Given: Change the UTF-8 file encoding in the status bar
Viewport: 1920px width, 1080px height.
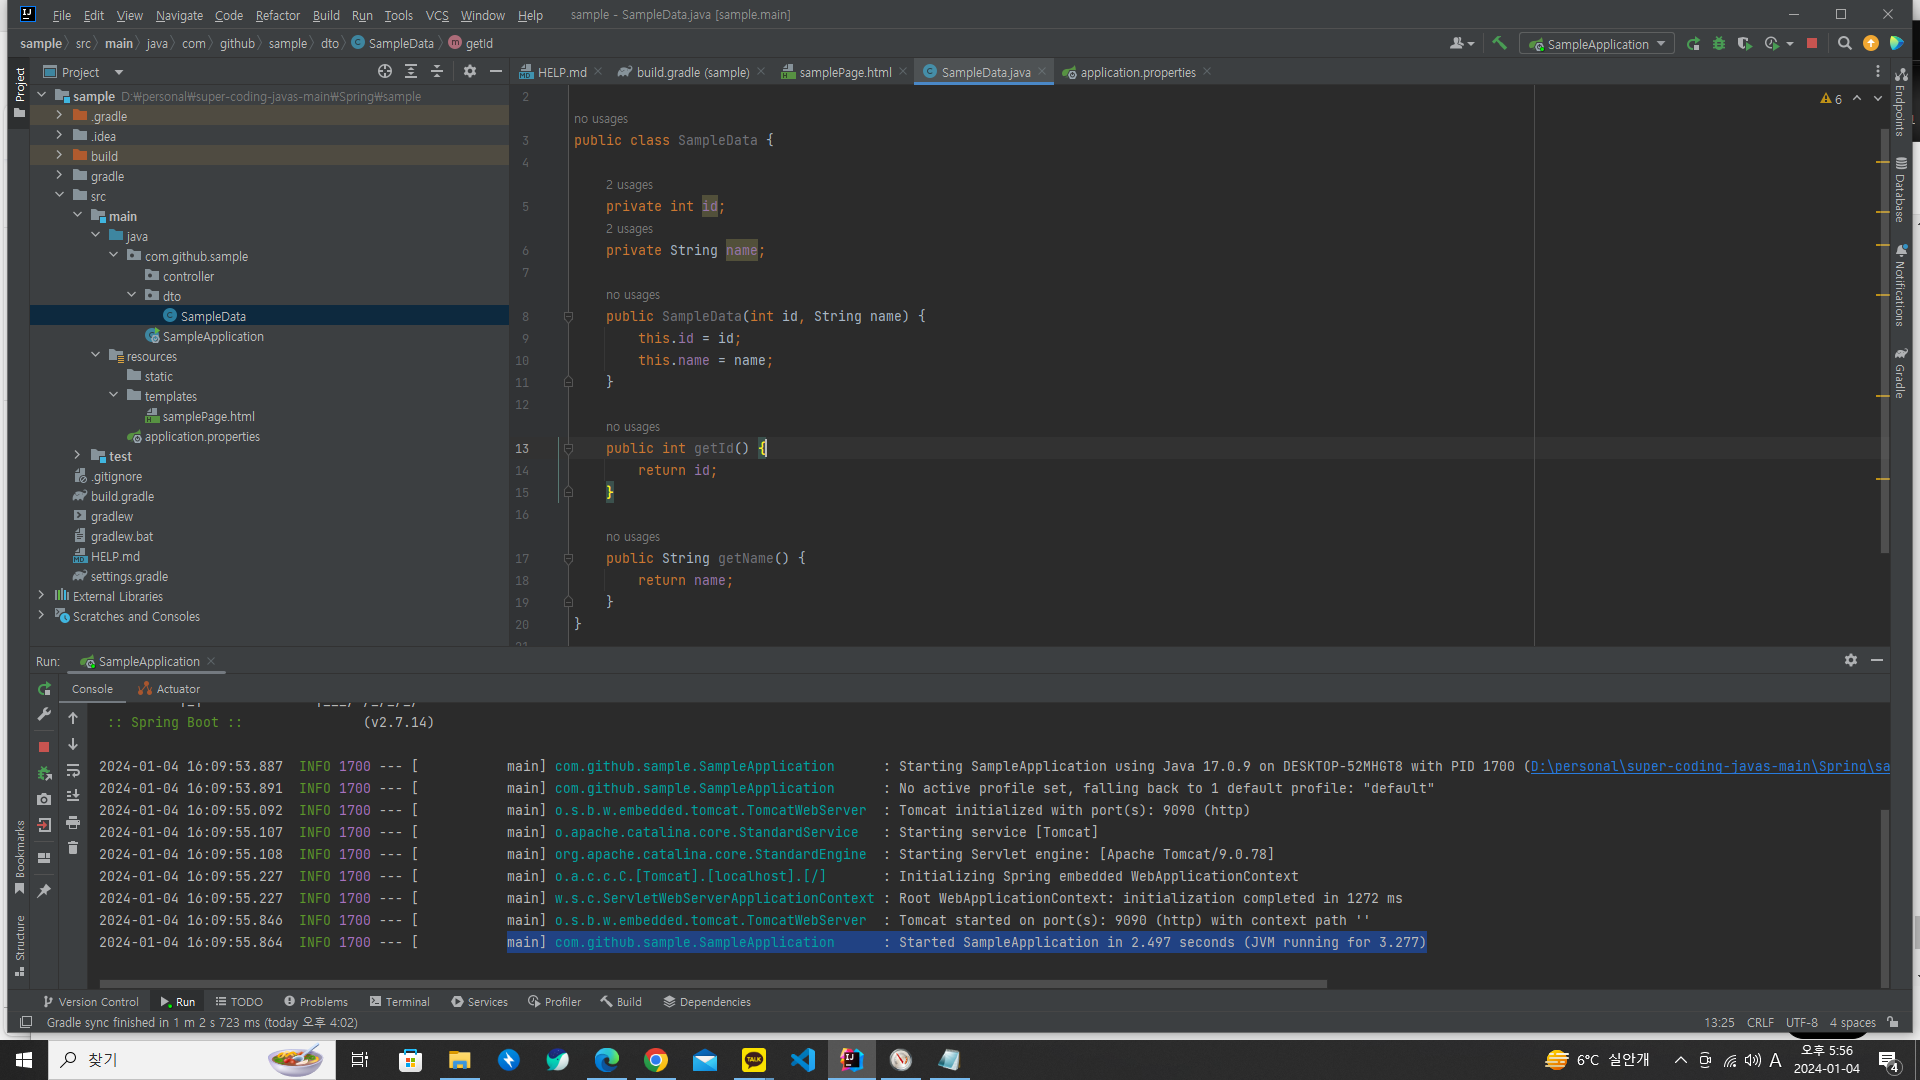Looking at the screenshot, I should click(x=1802, y=1022).
